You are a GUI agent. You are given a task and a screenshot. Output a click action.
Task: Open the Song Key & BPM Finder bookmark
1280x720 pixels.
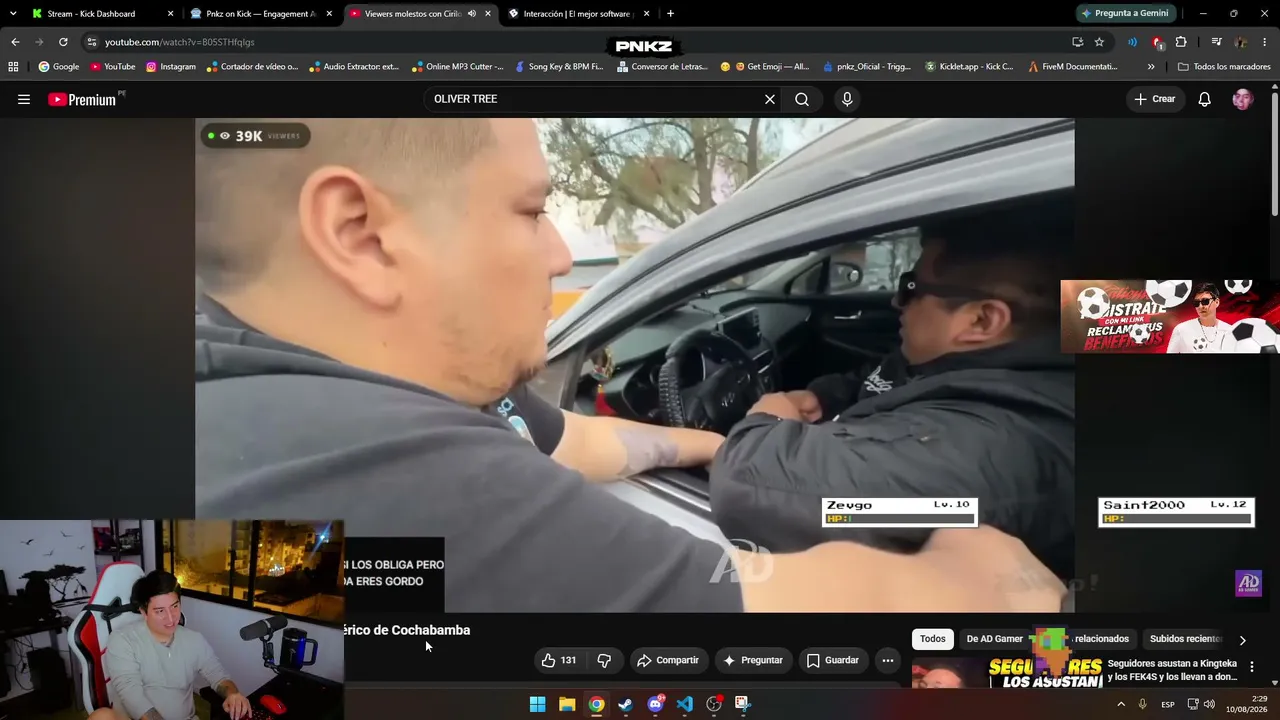pyautogui.click(x=559, y=67)
